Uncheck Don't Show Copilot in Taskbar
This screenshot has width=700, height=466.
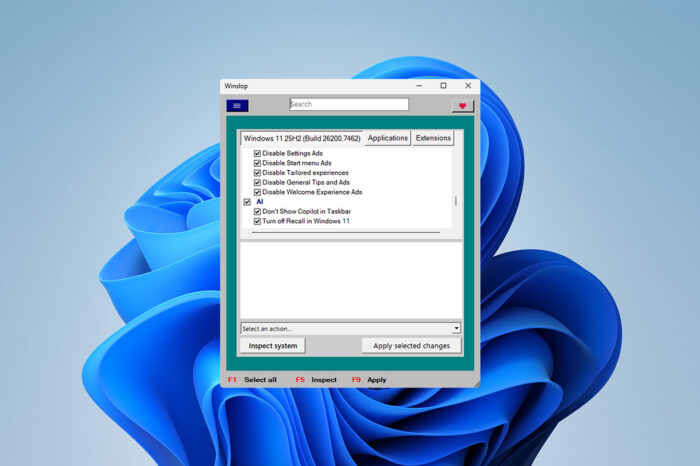[257, 212]
